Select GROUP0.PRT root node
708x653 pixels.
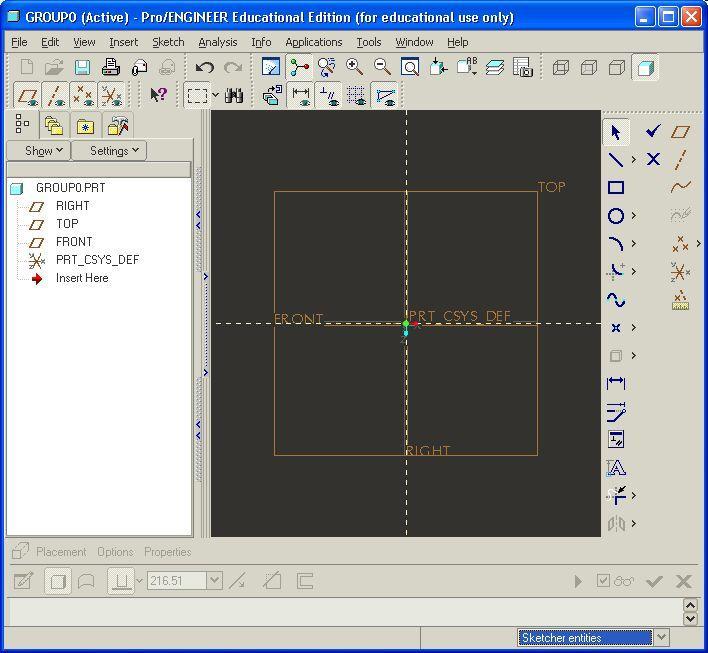pyautogui.click(x=70, y=187)
